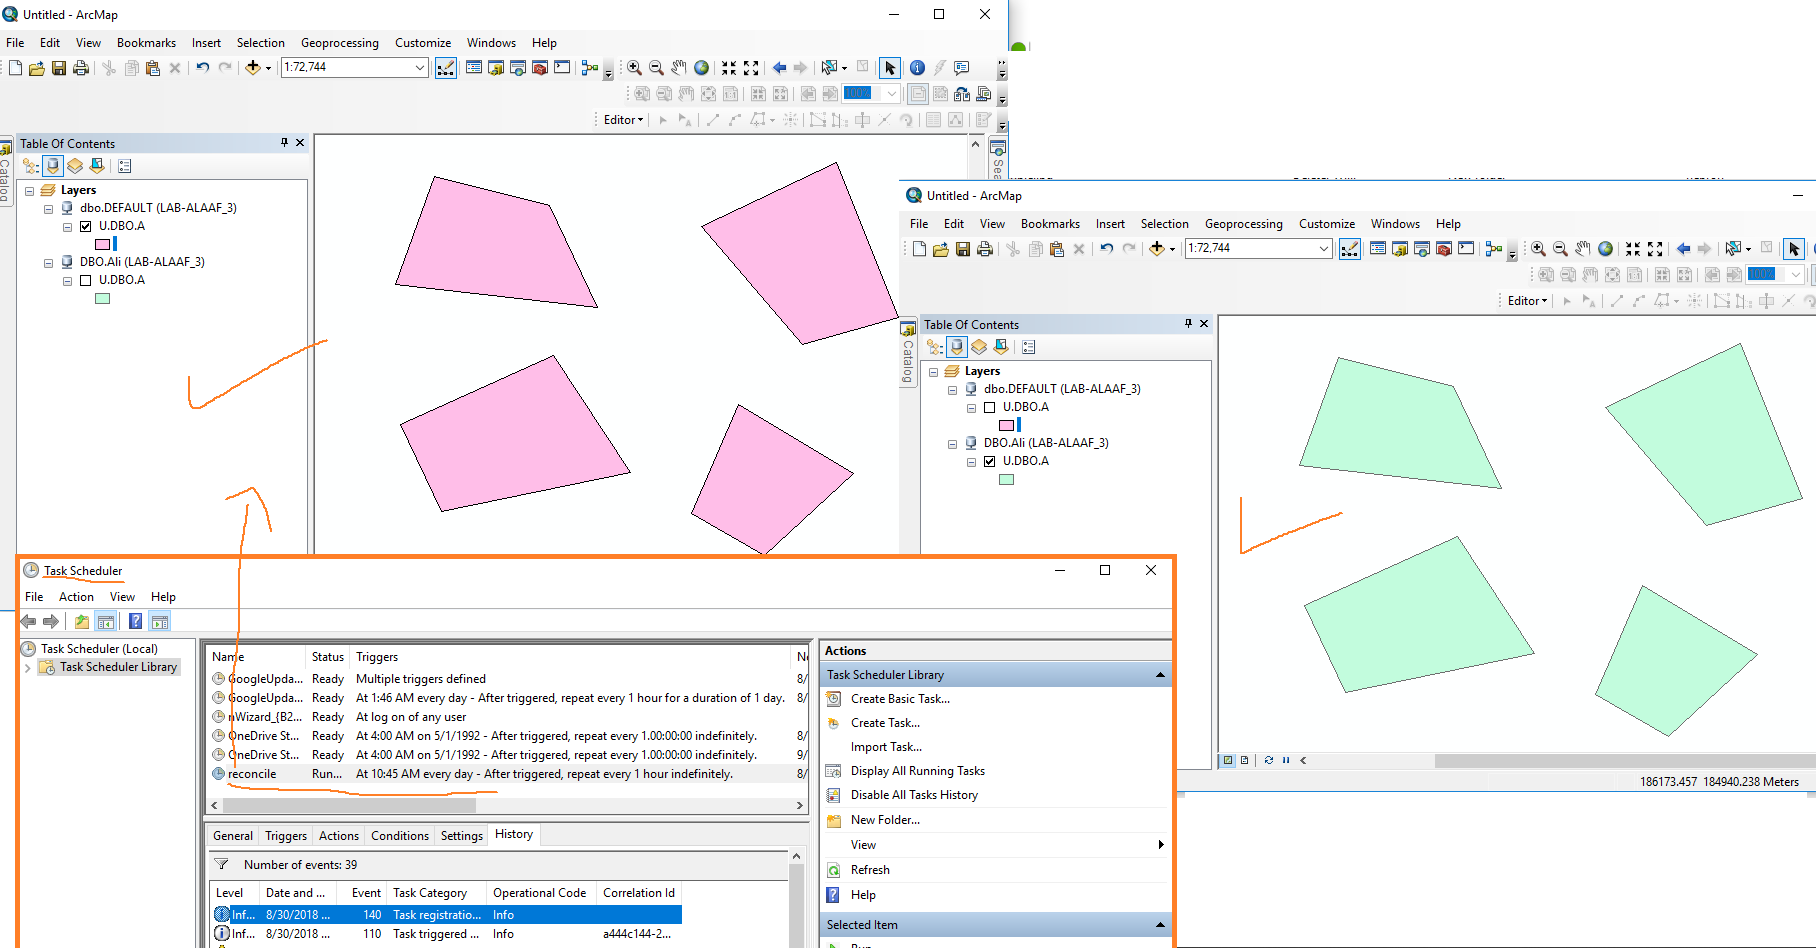Click Refresh in the Actions pane

870,870
